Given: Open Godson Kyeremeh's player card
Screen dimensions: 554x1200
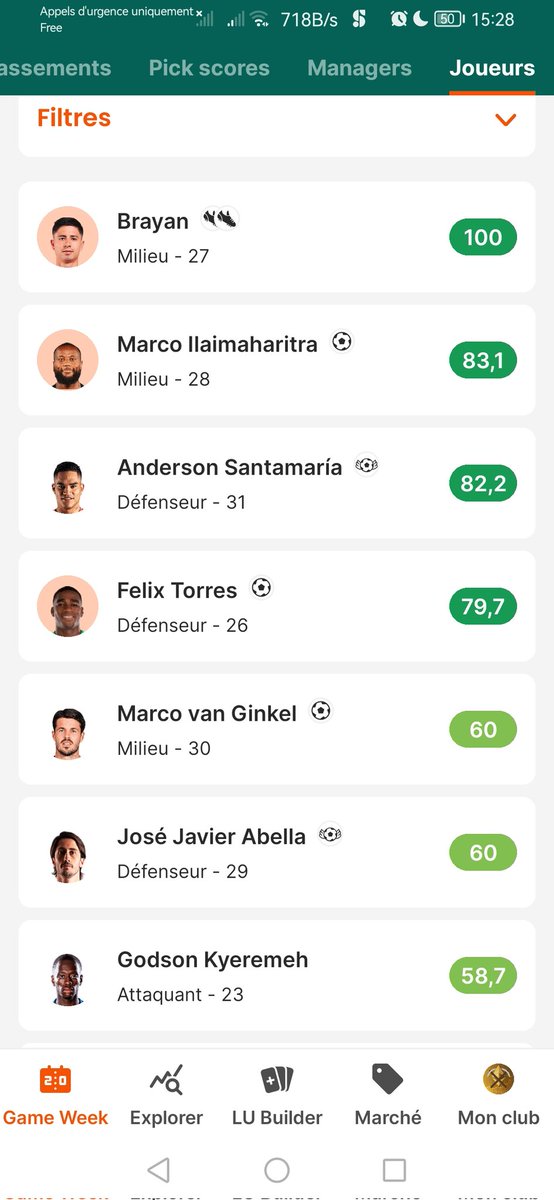Looking at the screenshot, I should pyautogui.click(x=277, y=976).
